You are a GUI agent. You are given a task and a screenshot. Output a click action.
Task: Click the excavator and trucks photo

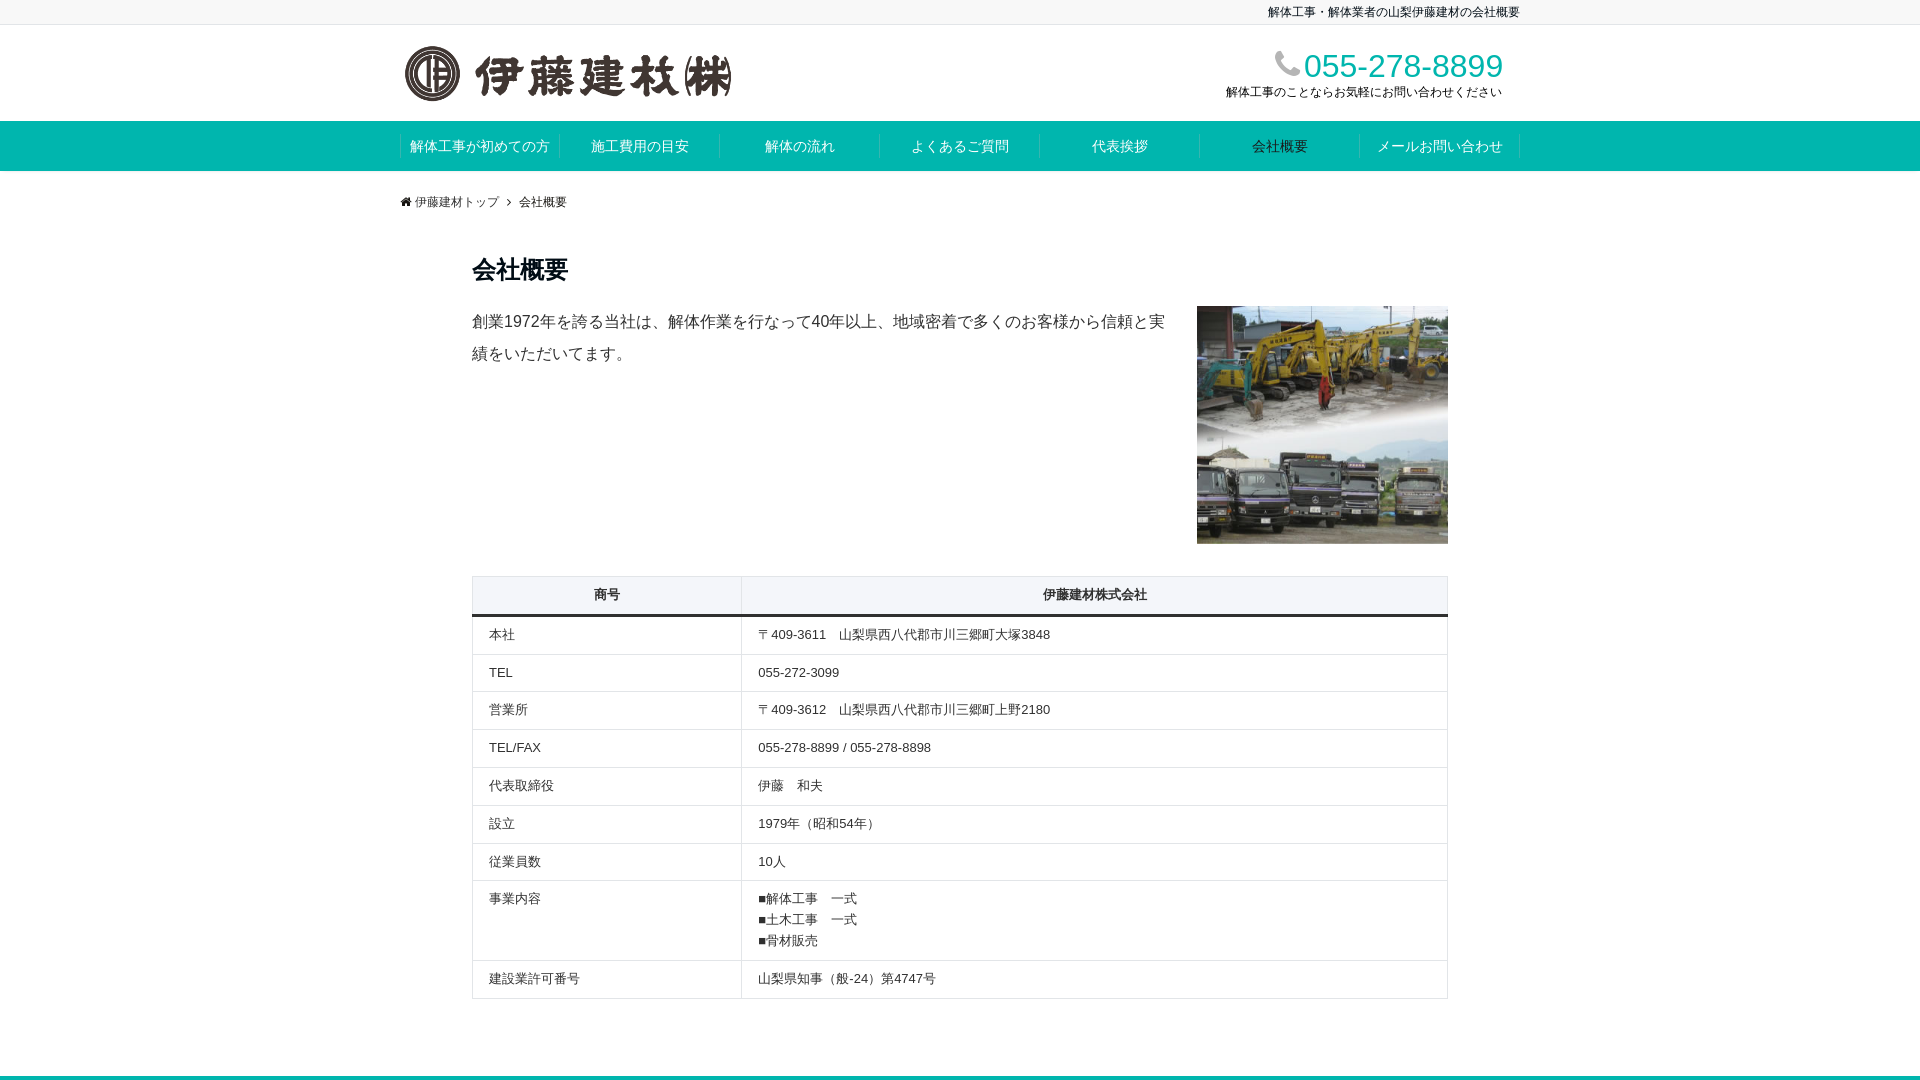[1321, 425]
